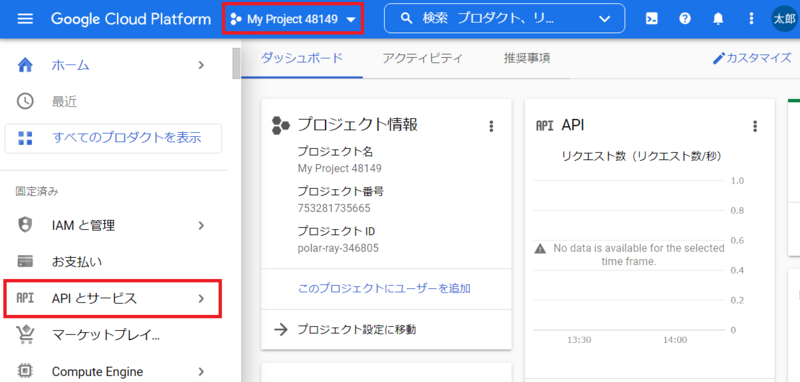Click the ホーム house icon
Viewport: 800px width, 382px height.
[25, 65]
